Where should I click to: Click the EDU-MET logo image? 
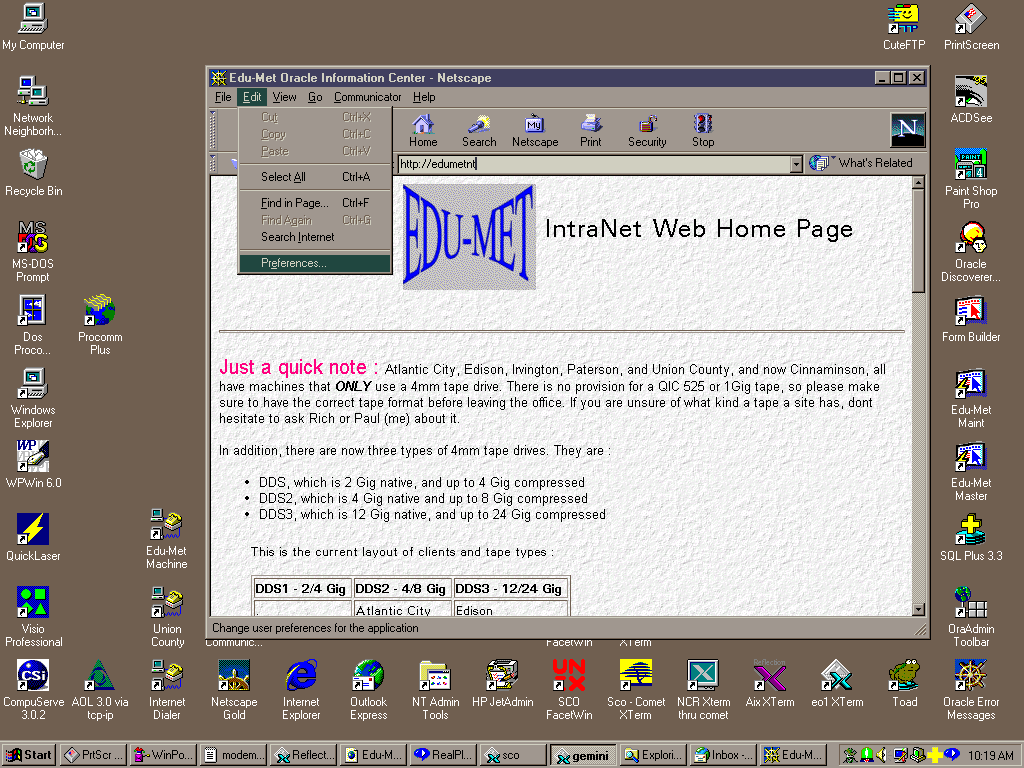click(469, 236)
